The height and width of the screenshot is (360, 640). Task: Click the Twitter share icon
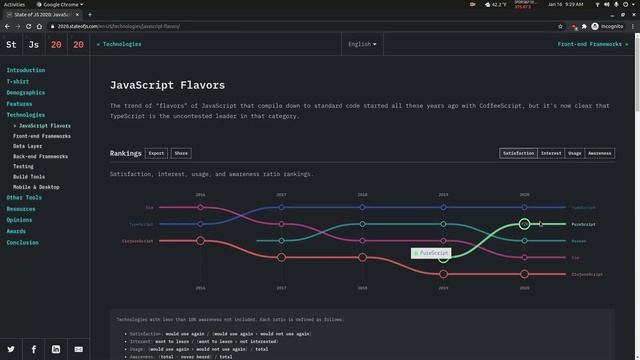(11, 349)
